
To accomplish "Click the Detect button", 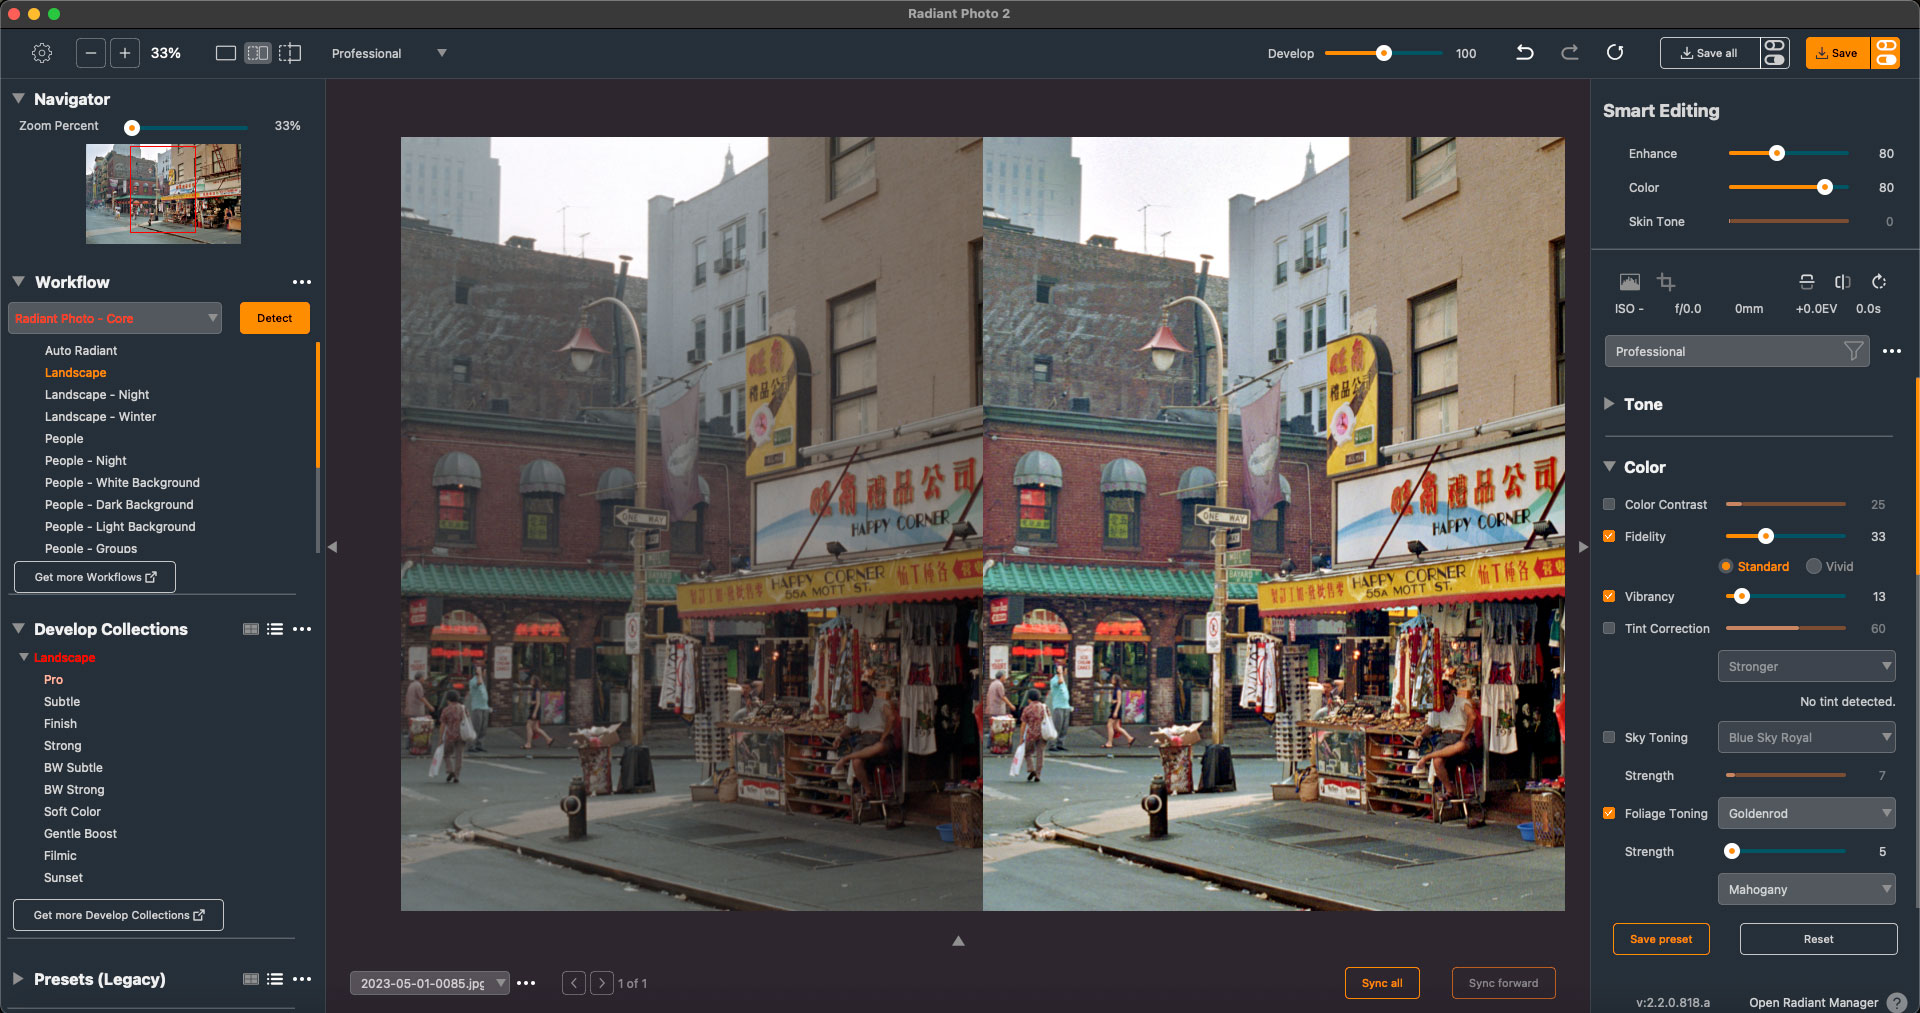I will click(275, 319).
